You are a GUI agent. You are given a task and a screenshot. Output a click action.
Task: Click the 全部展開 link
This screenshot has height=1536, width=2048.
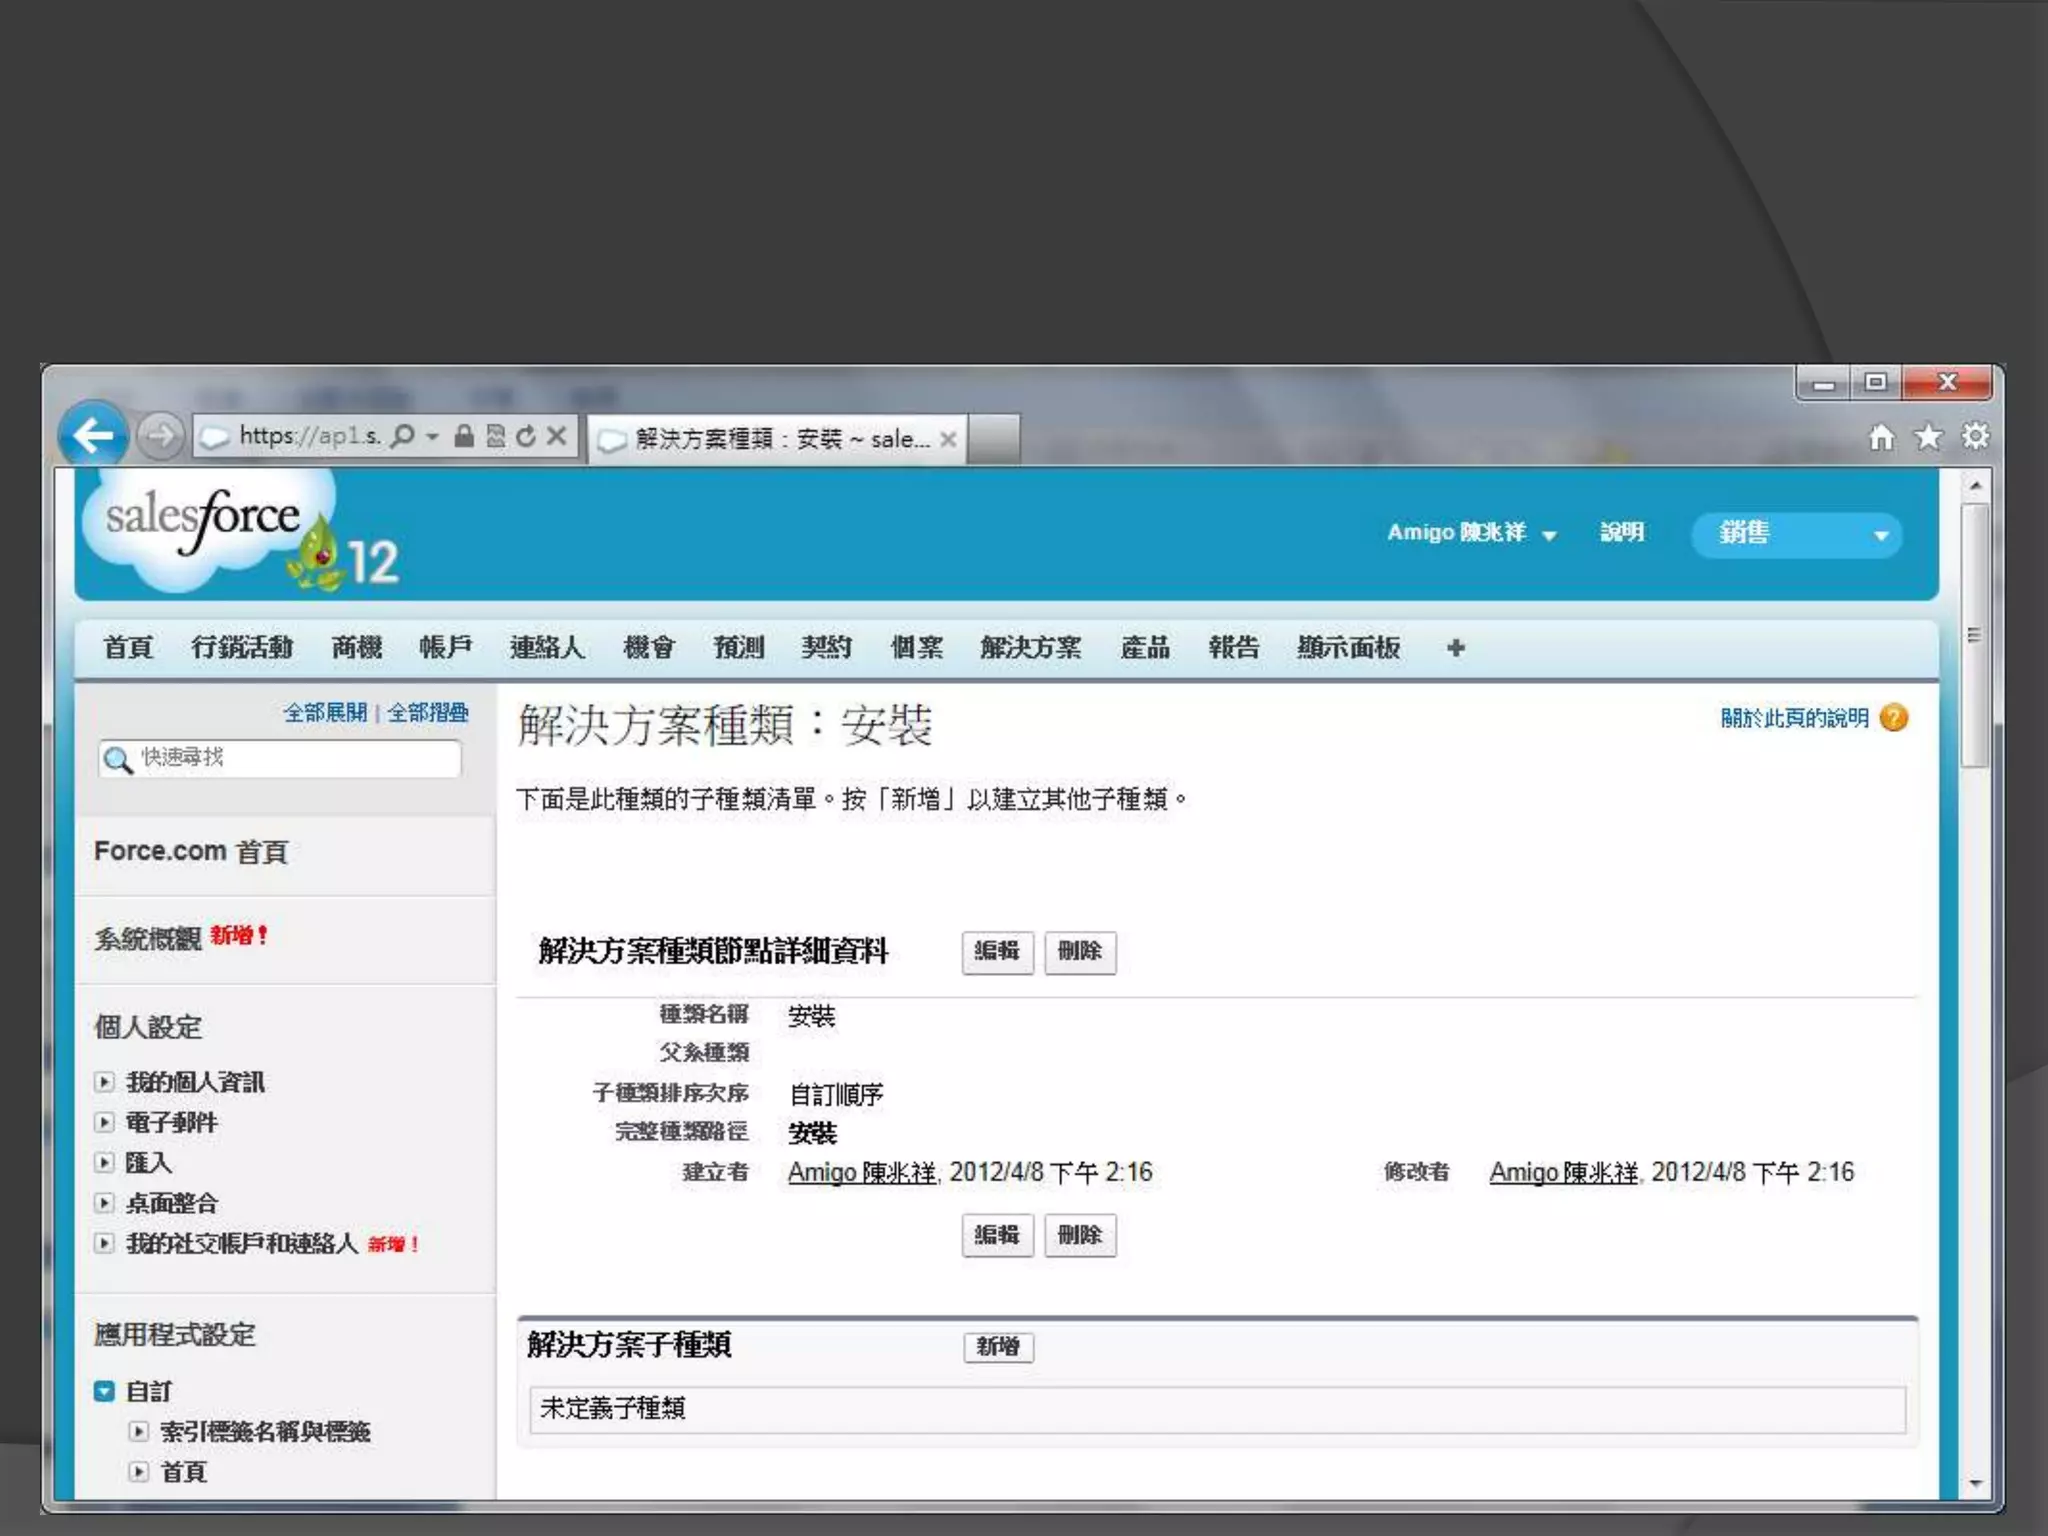[325, 713]
